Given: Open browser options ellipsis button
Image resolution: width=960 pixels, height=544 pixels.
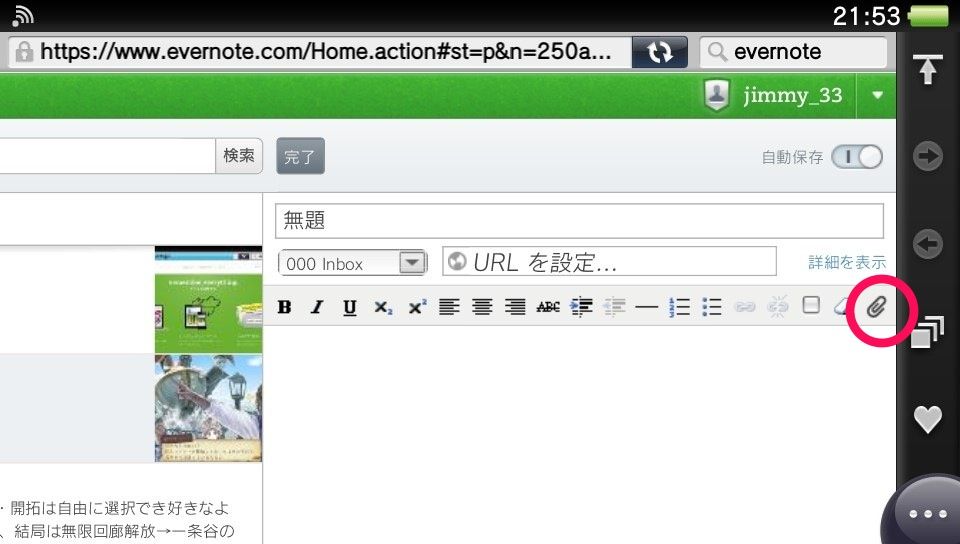Looking at the screenshot, I should pyautogui.click(x=928, y=514).
